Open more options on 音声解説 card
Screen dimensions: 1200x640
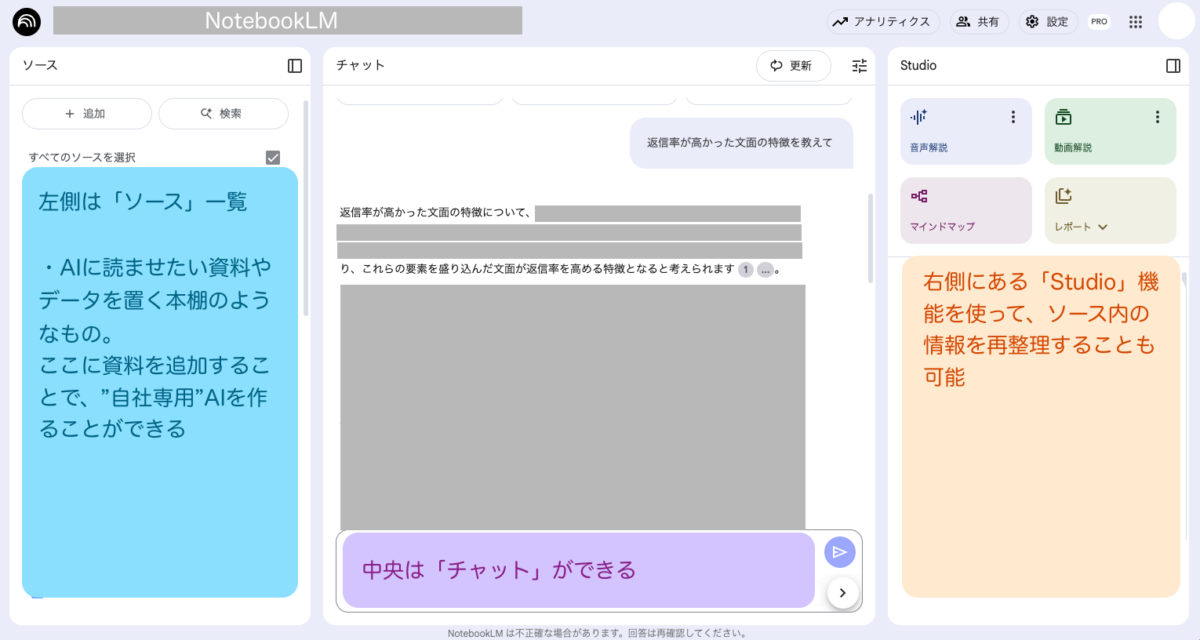[1013, 117]
